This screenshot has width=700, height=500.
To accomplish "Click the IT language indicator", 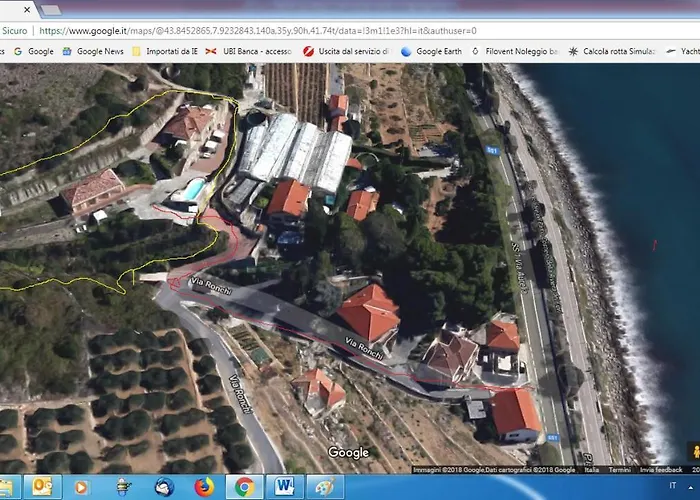I will (672, 485).
